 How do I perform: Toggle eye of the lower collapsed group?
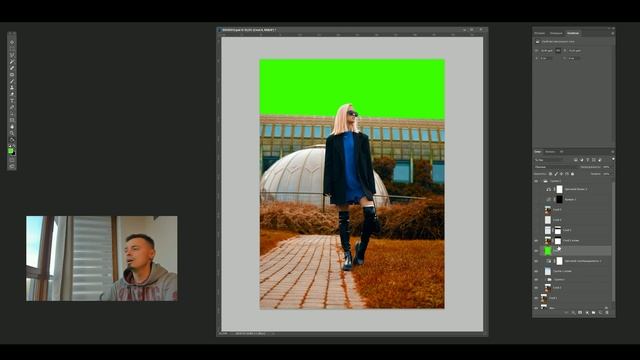536,280
